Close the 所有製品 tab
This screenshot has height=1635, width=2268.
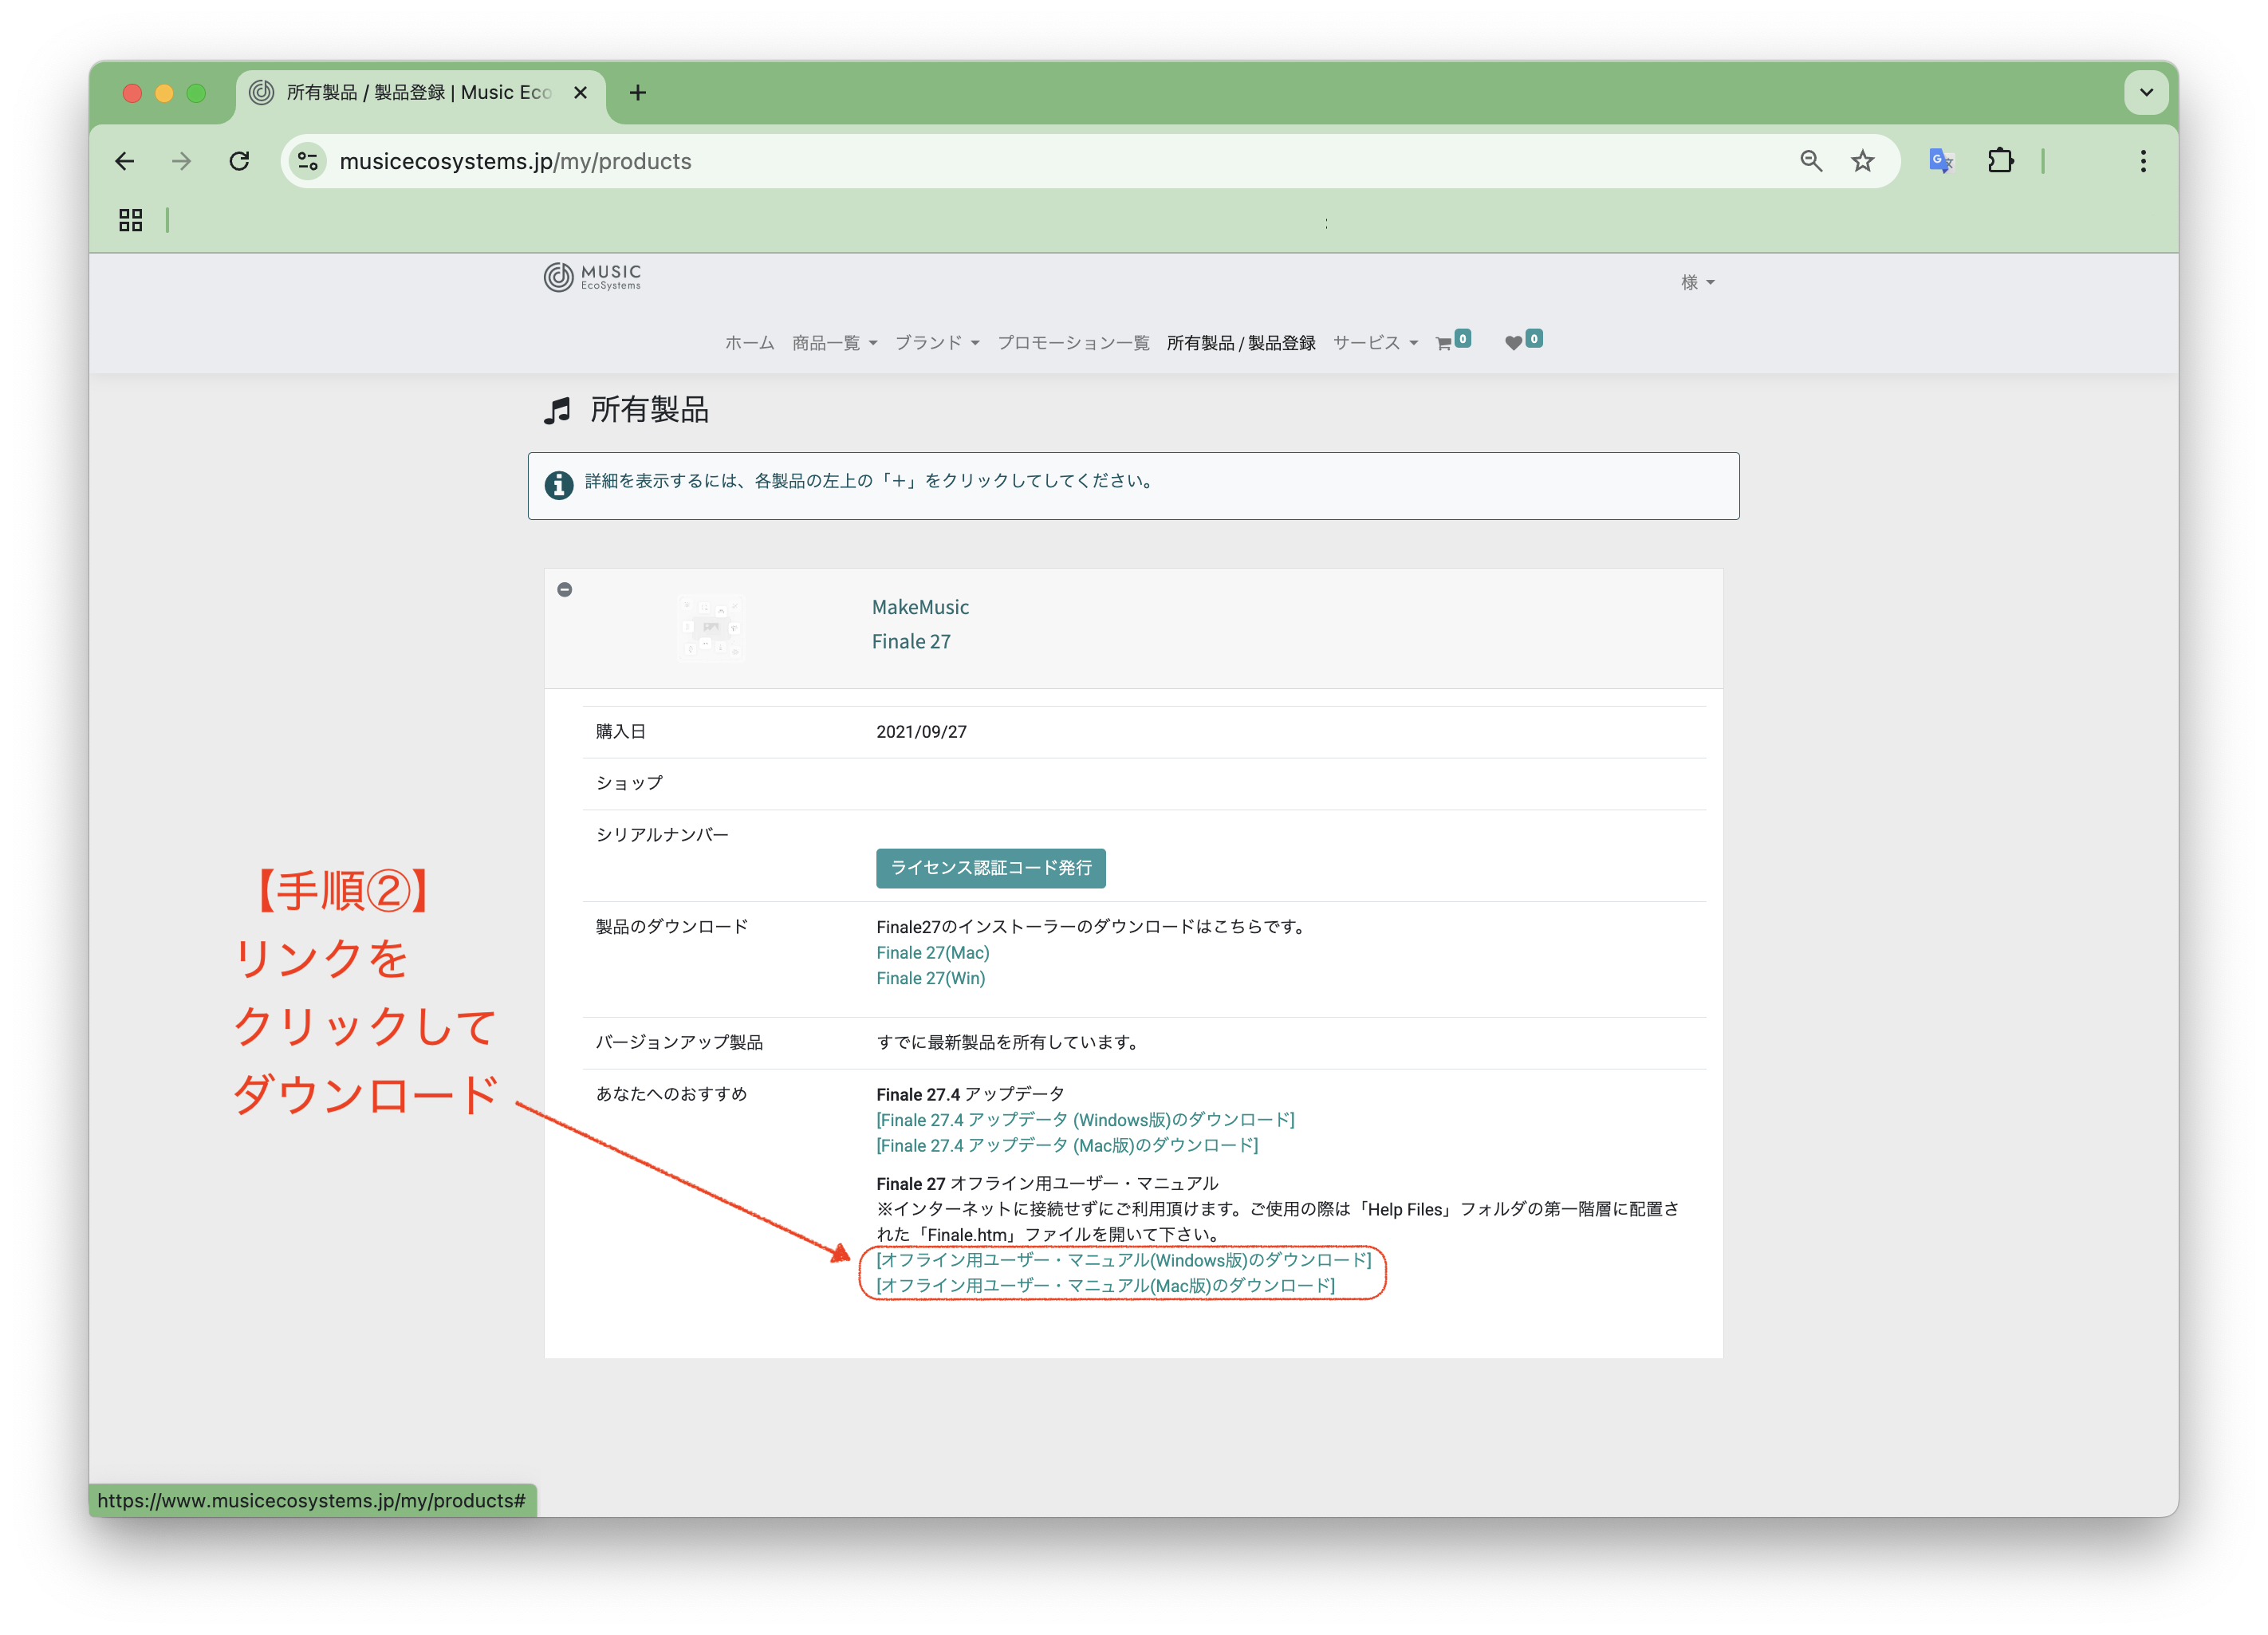tap(580, 93)
